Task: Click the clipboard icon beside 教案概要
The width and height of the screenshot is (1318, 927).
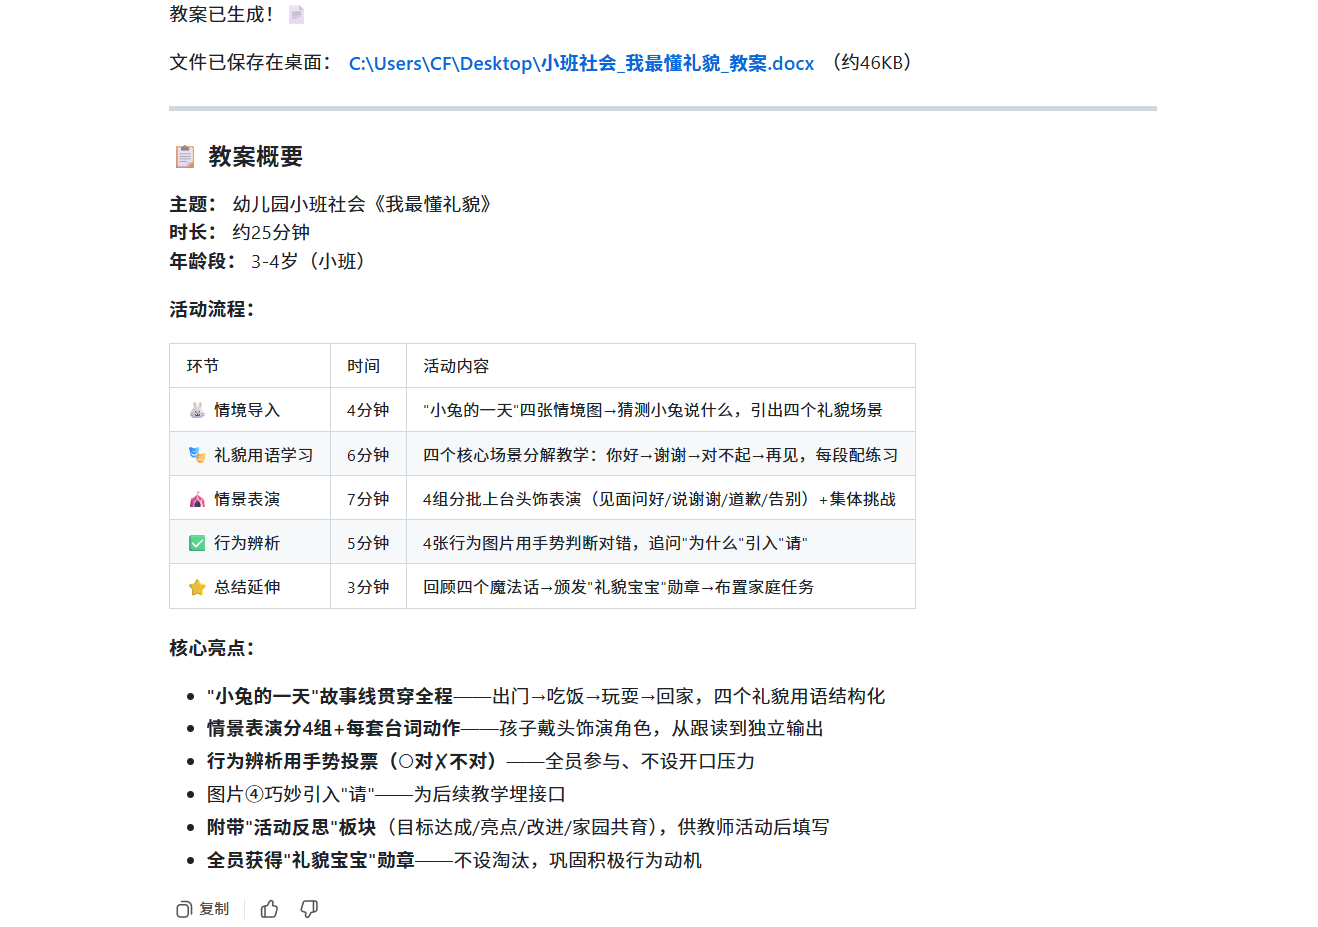Action: pyautogui.click(x=185, y=156)
